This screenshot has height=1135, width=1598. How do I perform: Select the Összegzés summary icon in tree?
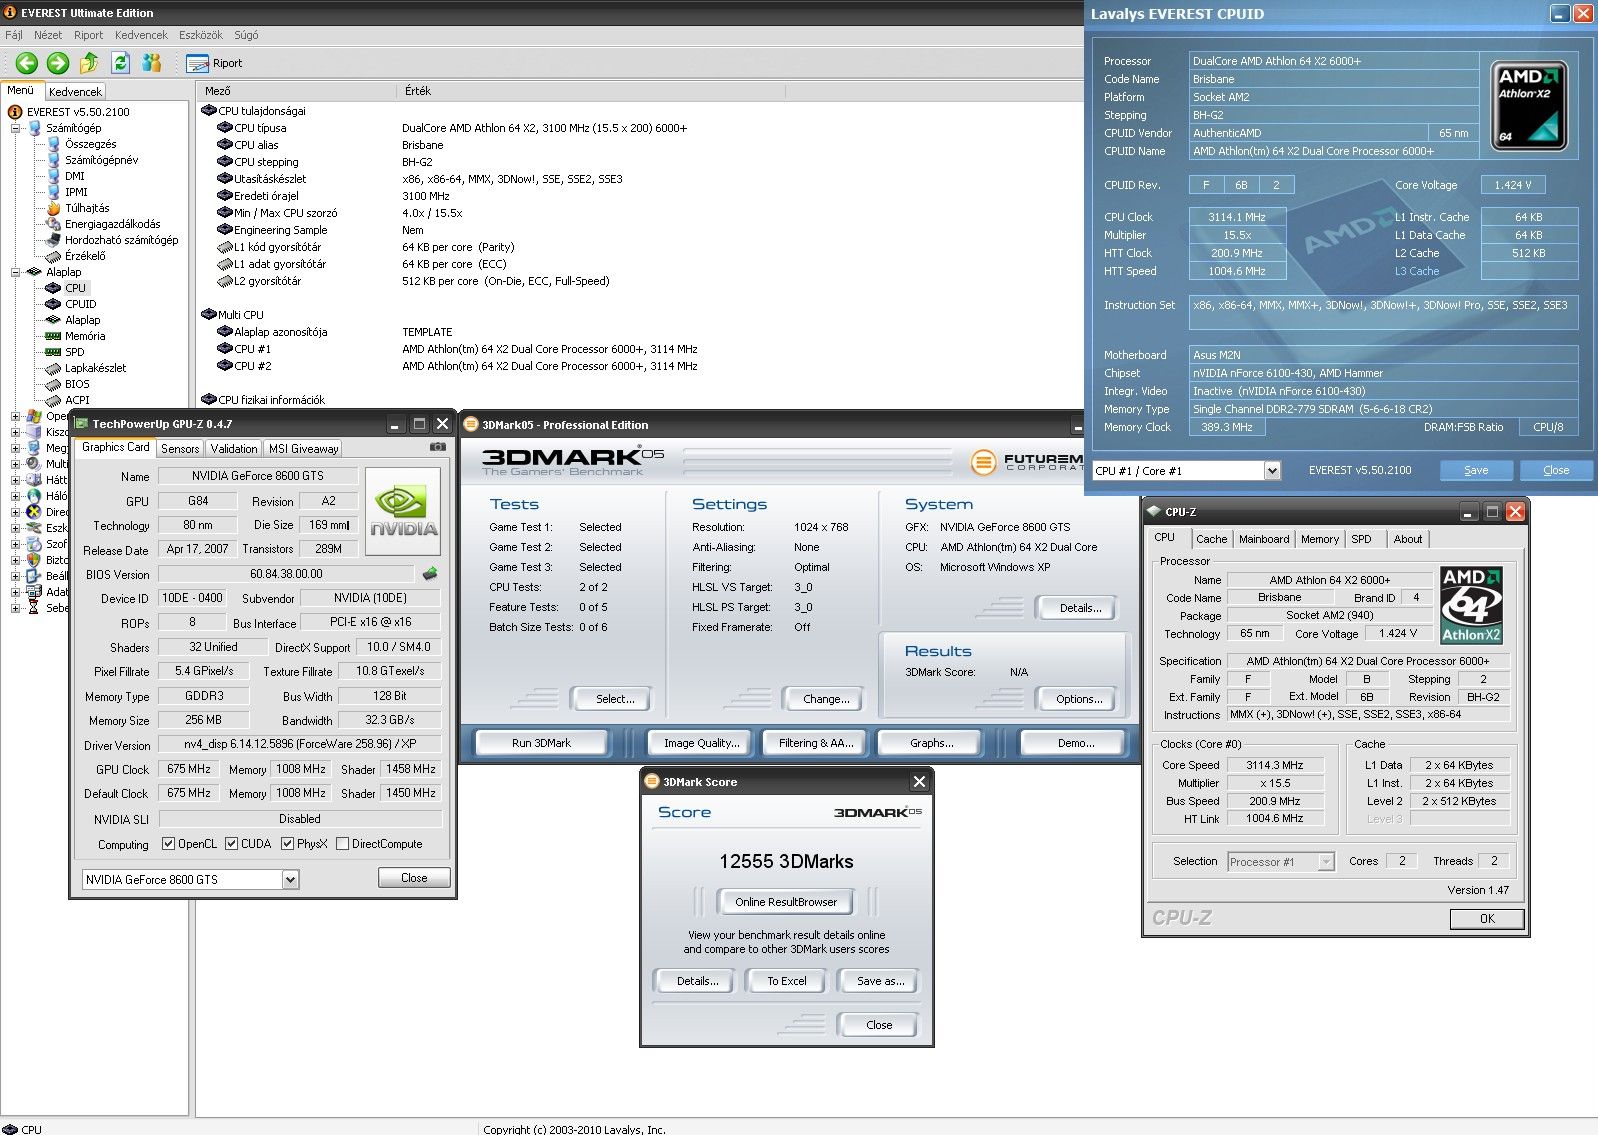pos(54,144)
